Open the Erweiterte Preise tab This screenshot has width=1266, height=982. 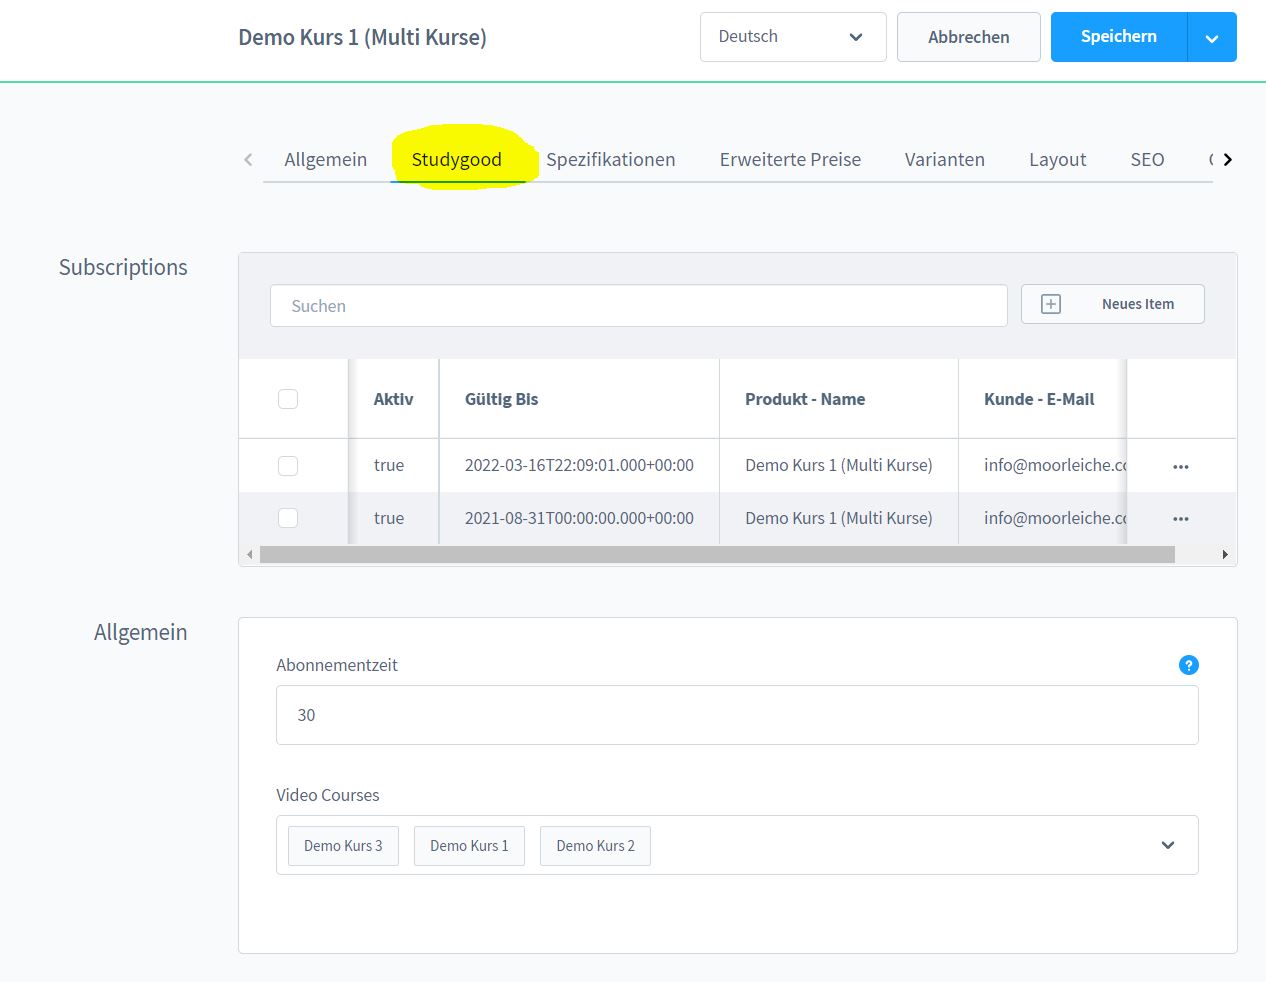(790, 160)
